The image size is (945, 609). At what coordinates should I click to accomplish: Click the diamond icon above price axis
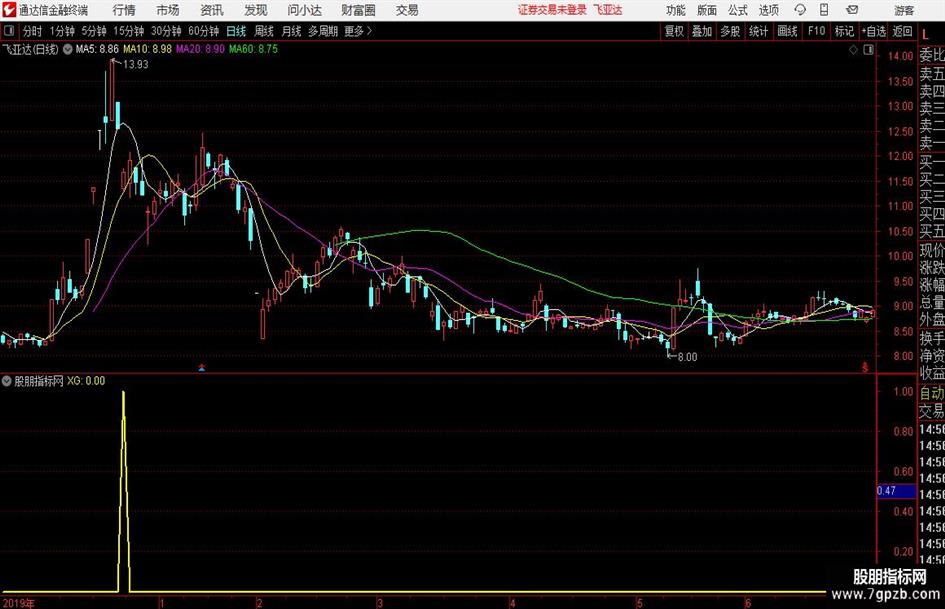[x=853, y=50]
